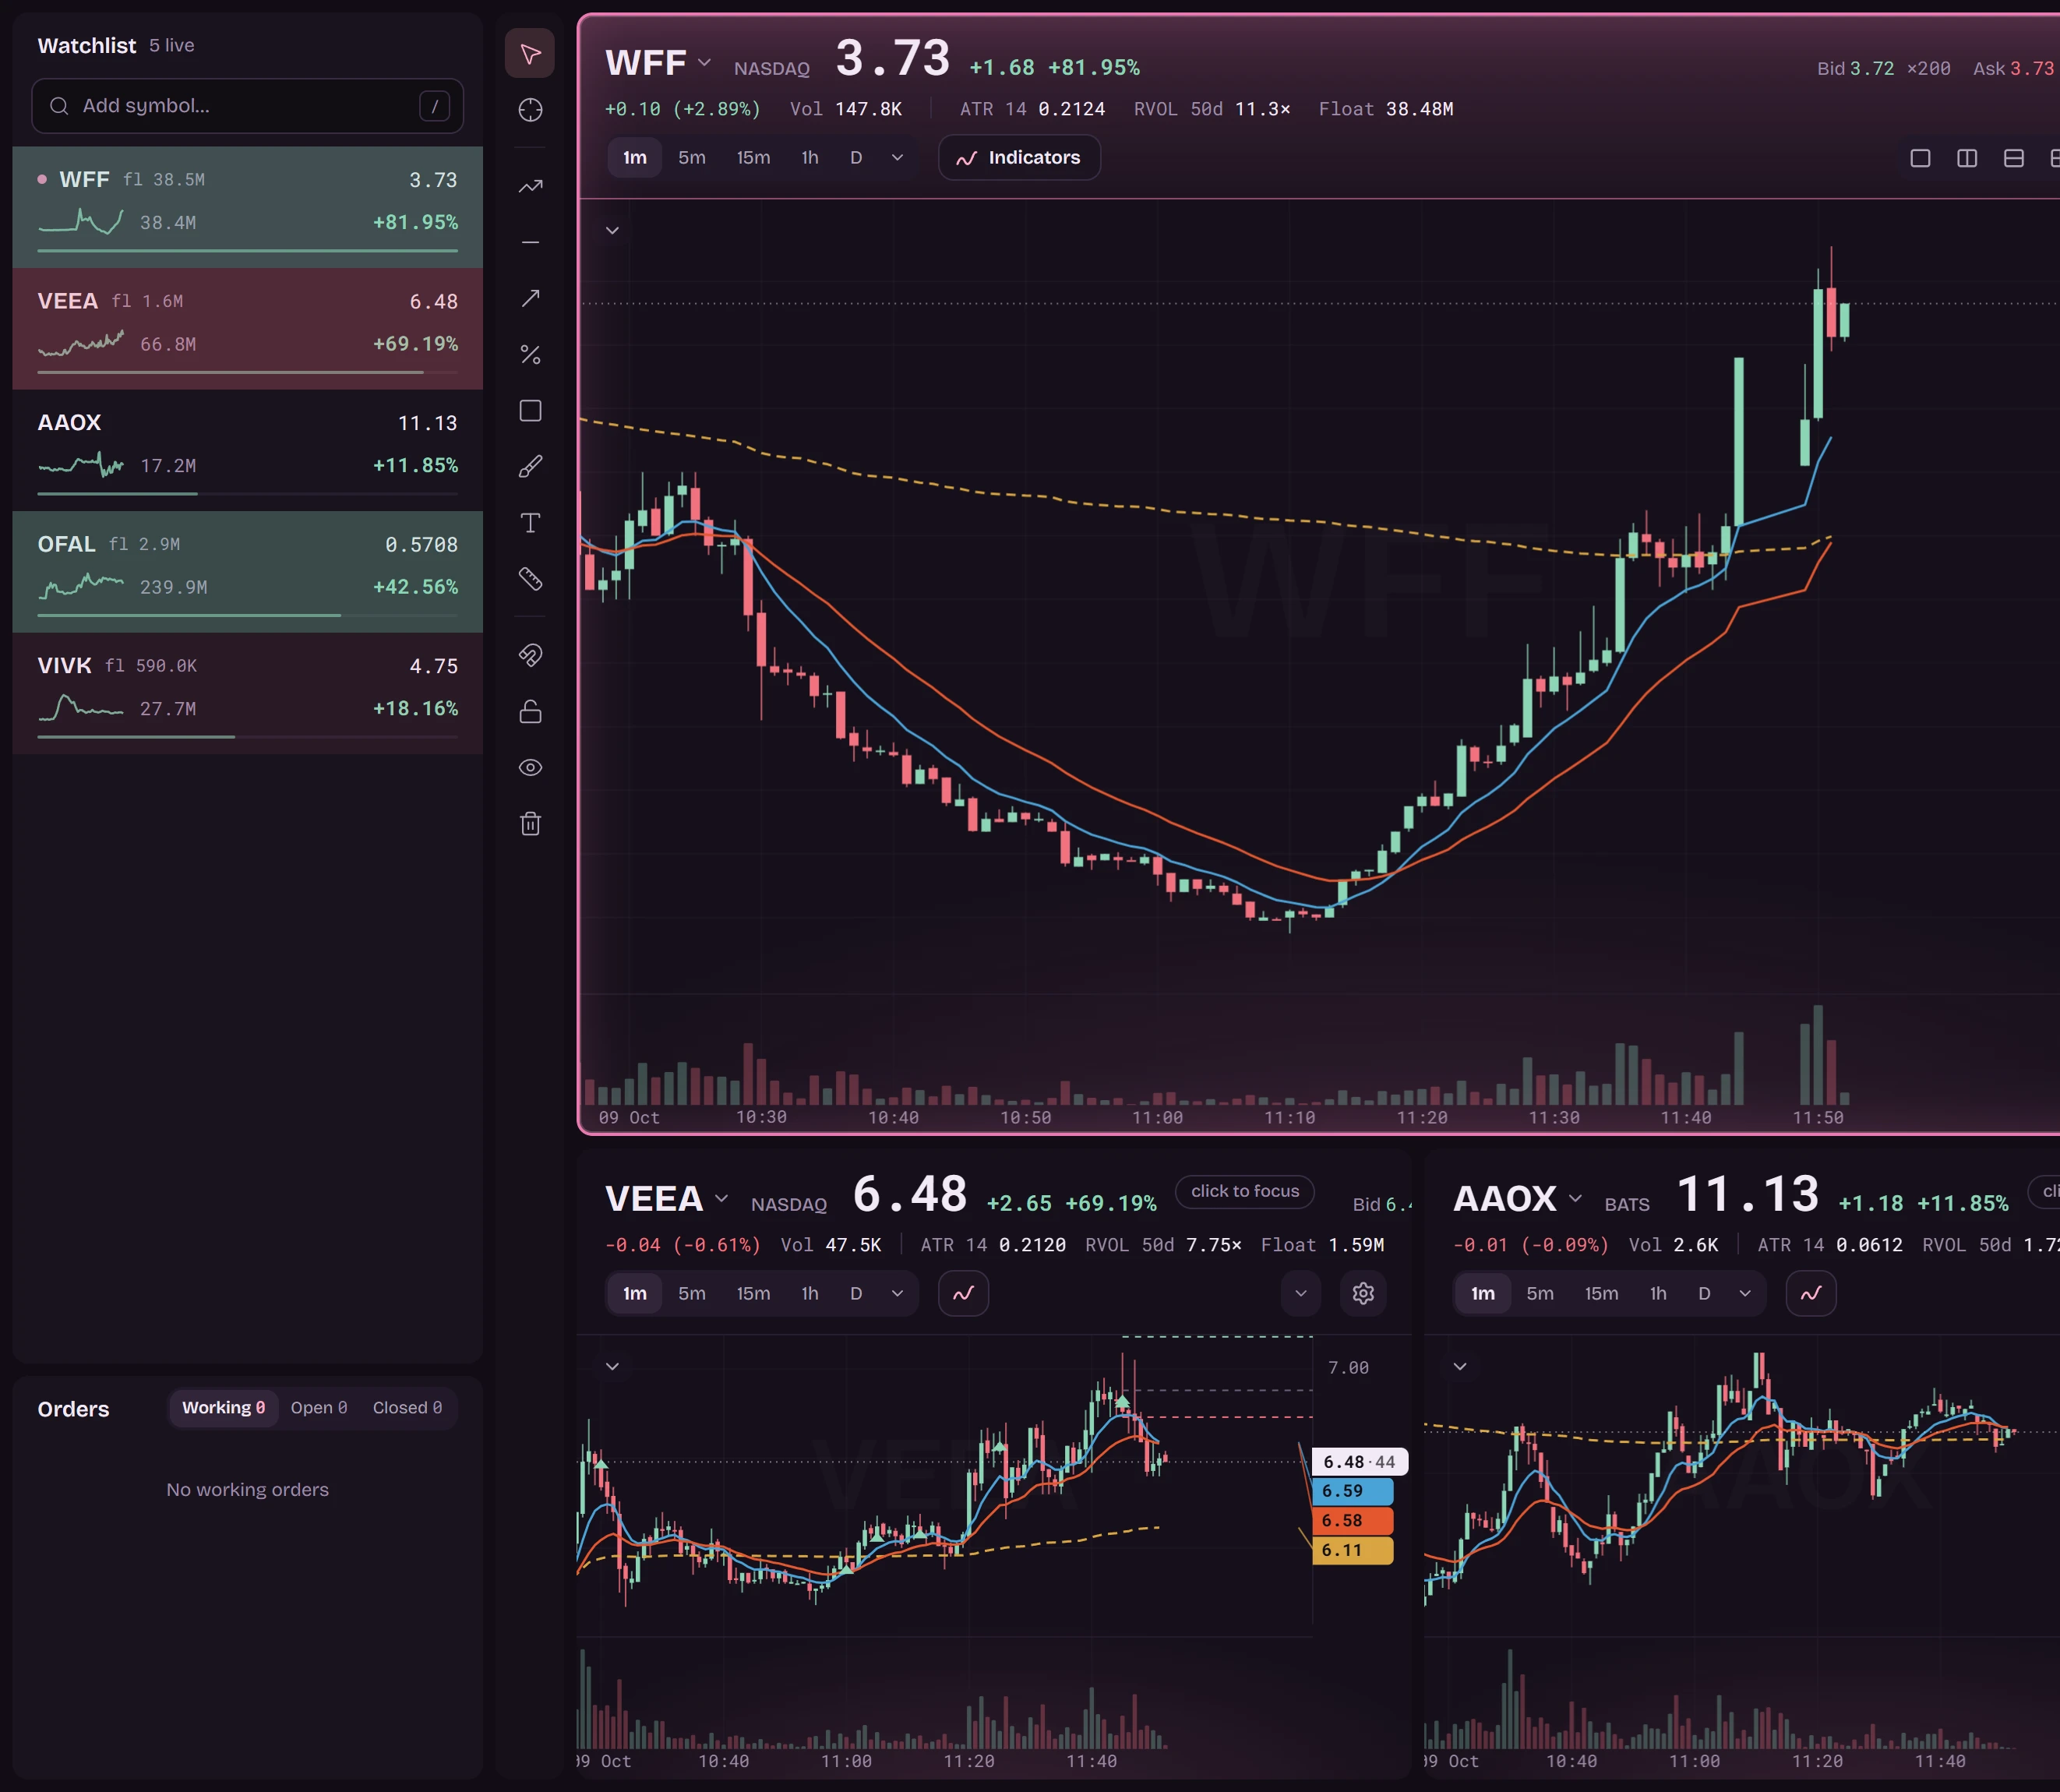Switch to stacked two-row layout

2014,158
